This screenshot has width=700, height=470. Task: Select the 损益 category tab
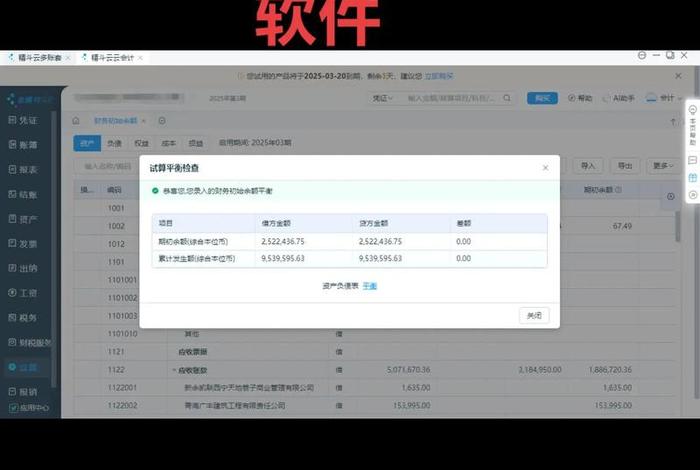pos(196,143)
